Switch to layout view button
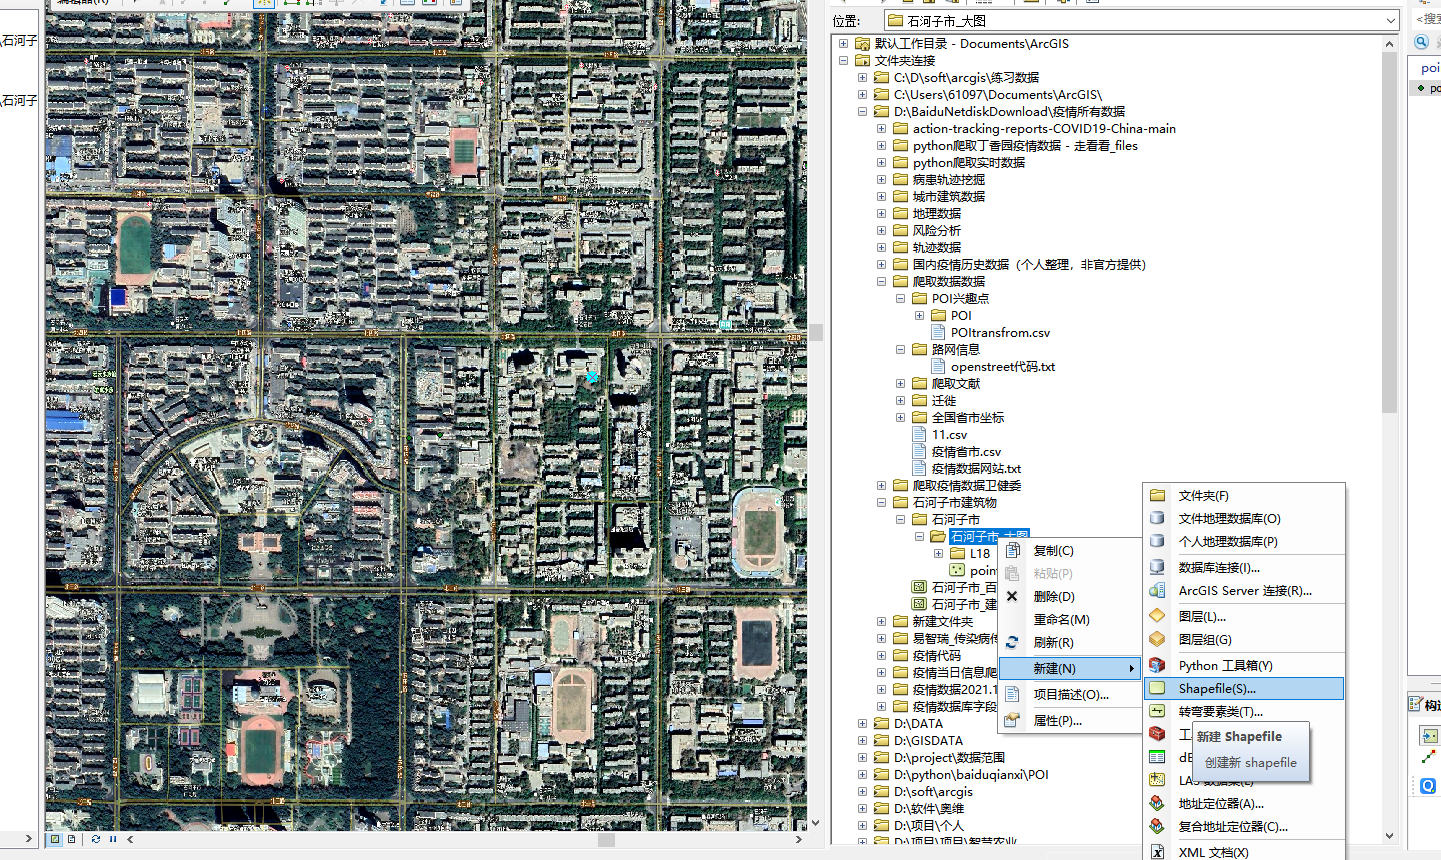Image resolution: width=1441 pixels, height=860 pixels. pos(71,839)
